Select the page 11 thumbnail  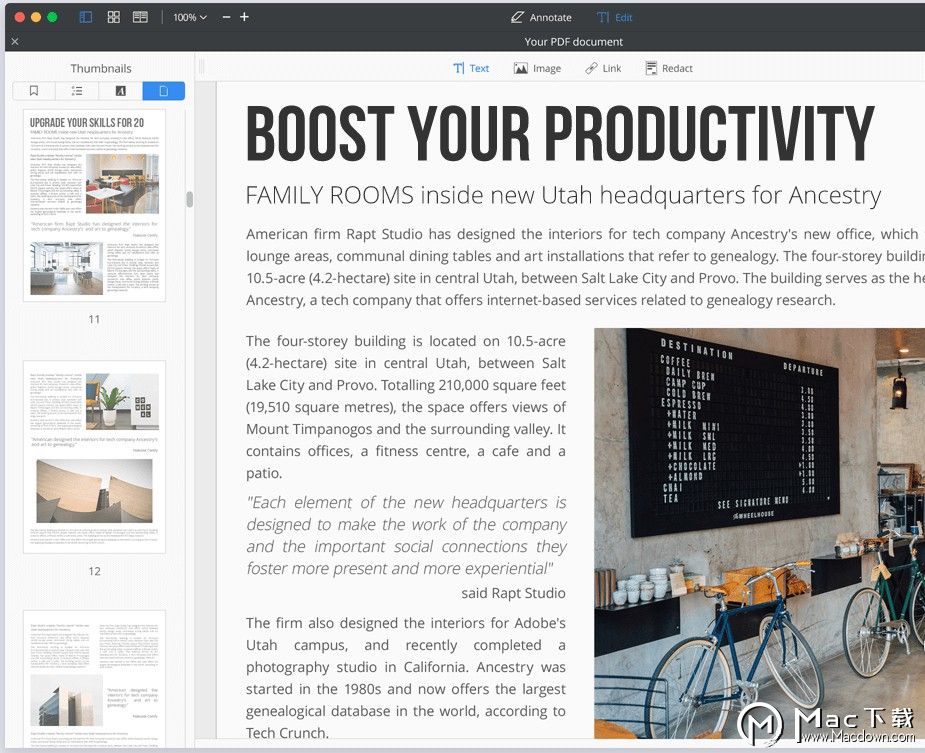(x=94, y=205)
